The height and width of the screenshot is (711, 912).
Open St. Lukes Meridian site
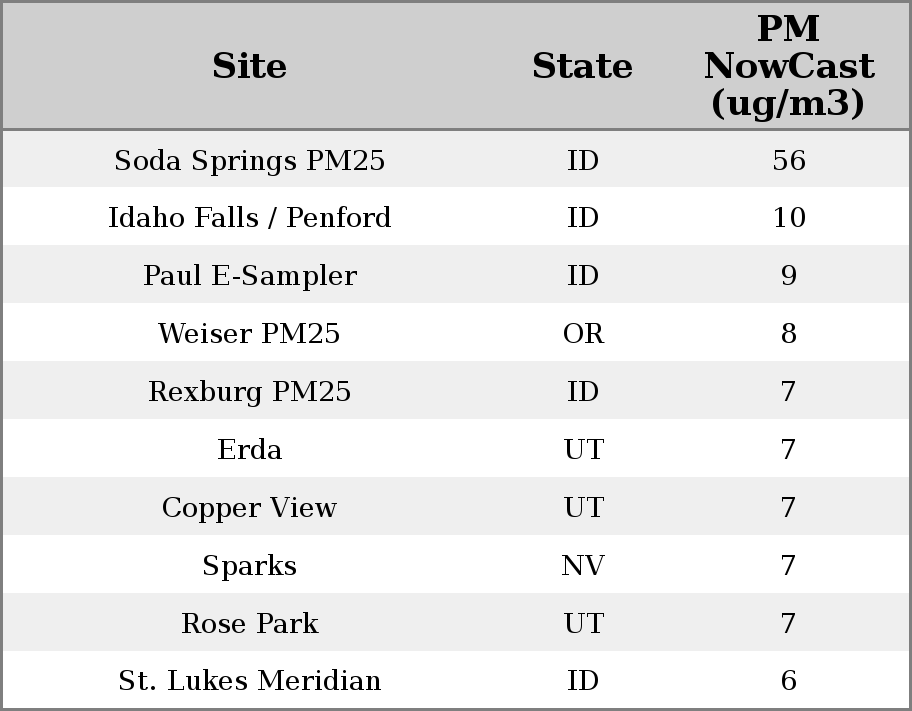point(249,681)
